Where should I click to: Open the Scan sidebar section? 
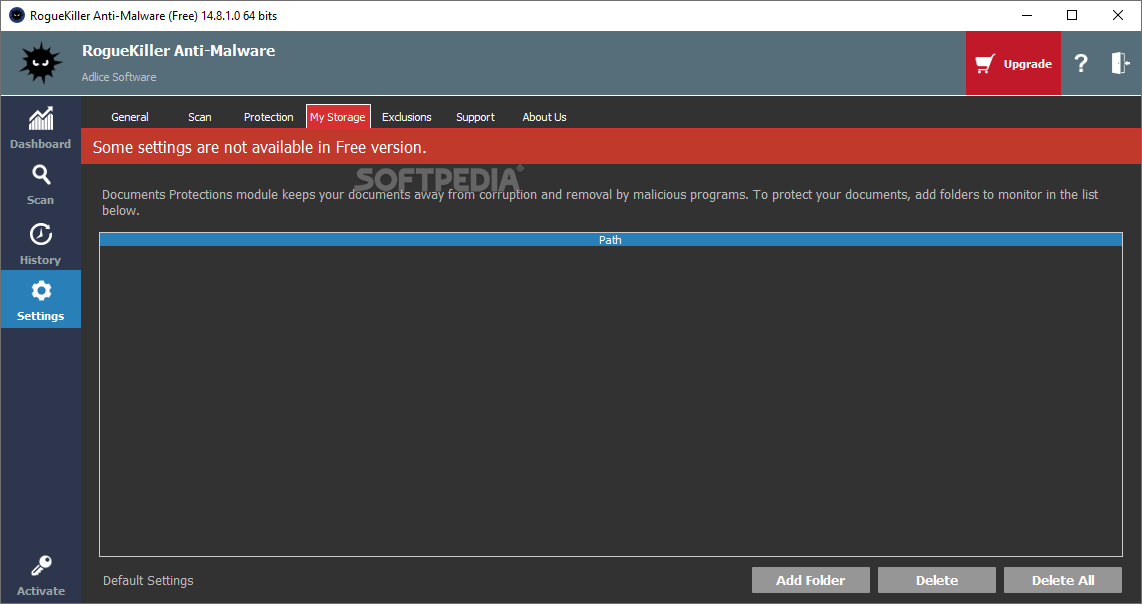click(40, 185)
